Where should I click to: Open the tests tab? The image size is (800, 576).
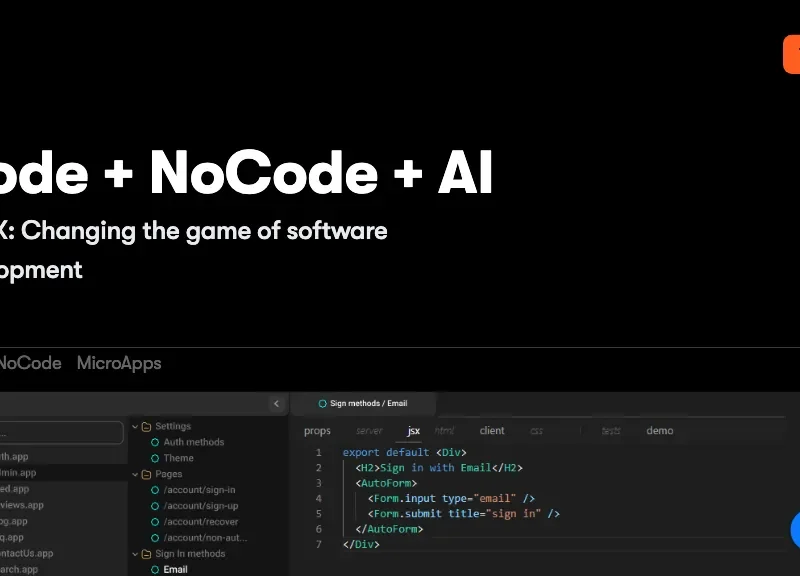(611, 431)
